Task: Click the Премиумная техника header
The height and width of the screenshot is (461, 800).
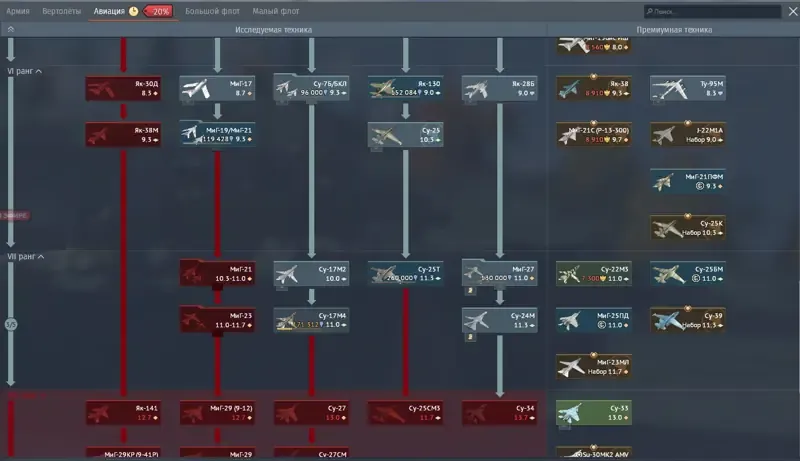Action: pyautogui.click(x=674, y=30)
